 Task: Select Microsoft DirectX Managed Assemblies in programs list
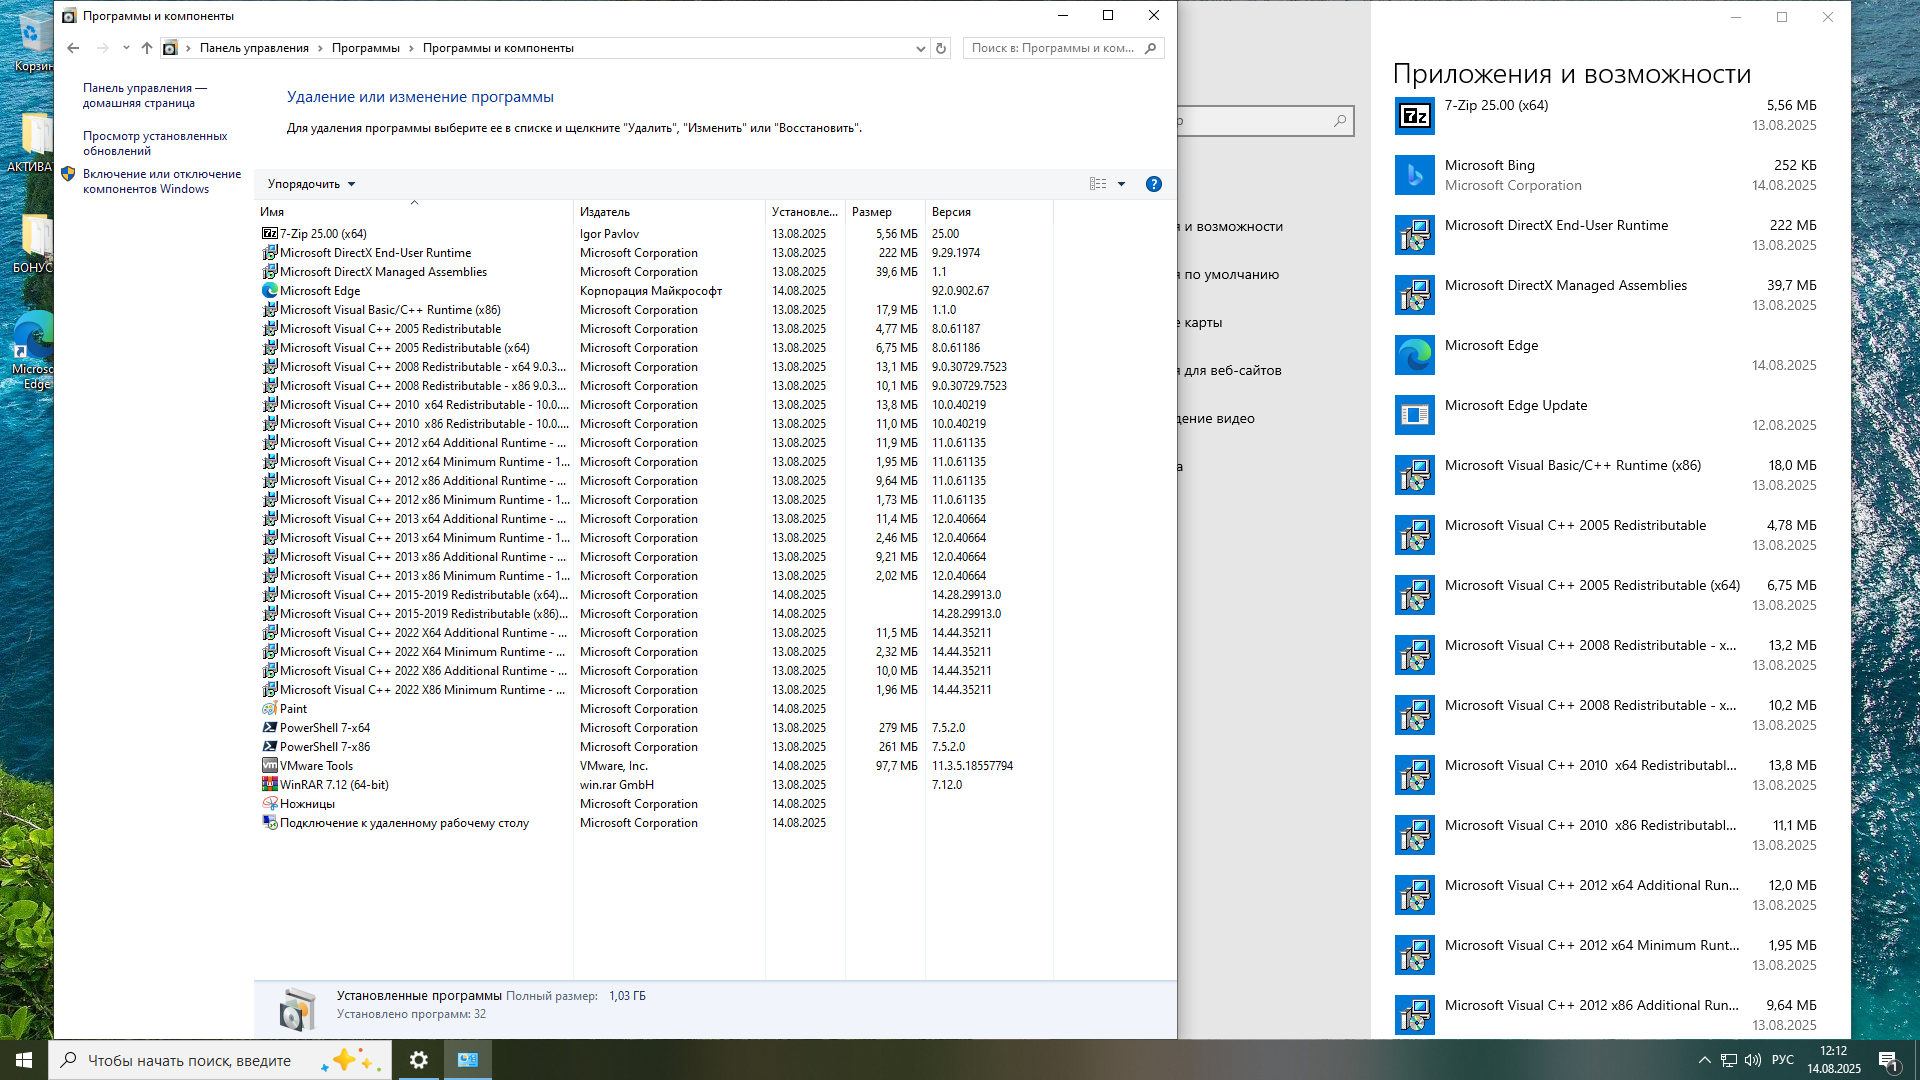click(x=383, y=272)
